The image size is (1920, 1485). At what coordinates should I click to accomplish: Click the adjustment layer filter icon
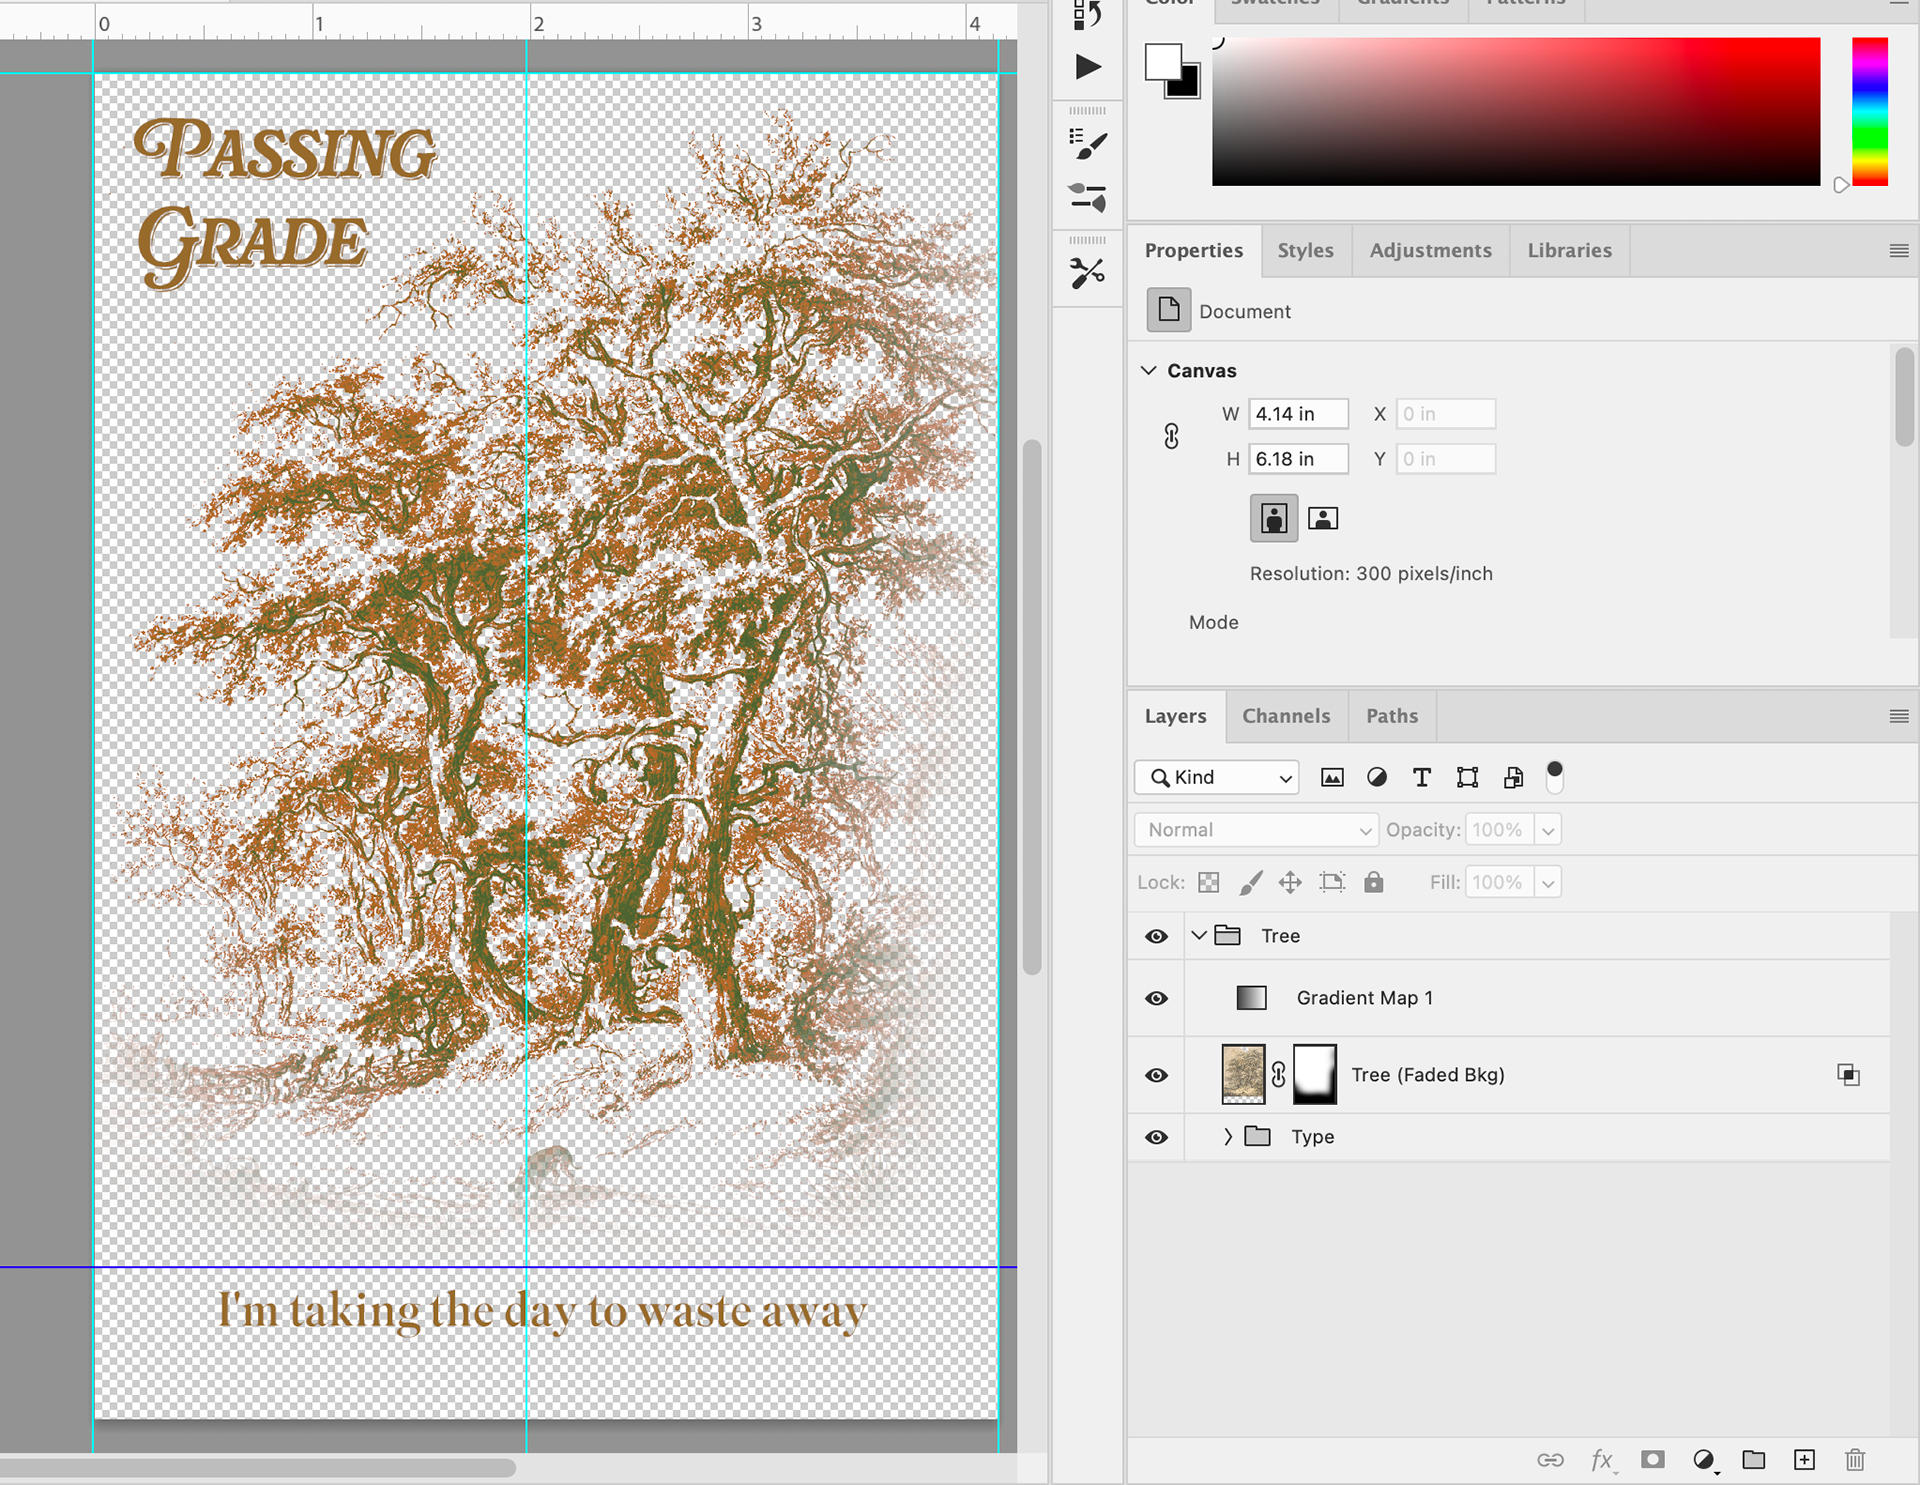(x=1377, y=777)
